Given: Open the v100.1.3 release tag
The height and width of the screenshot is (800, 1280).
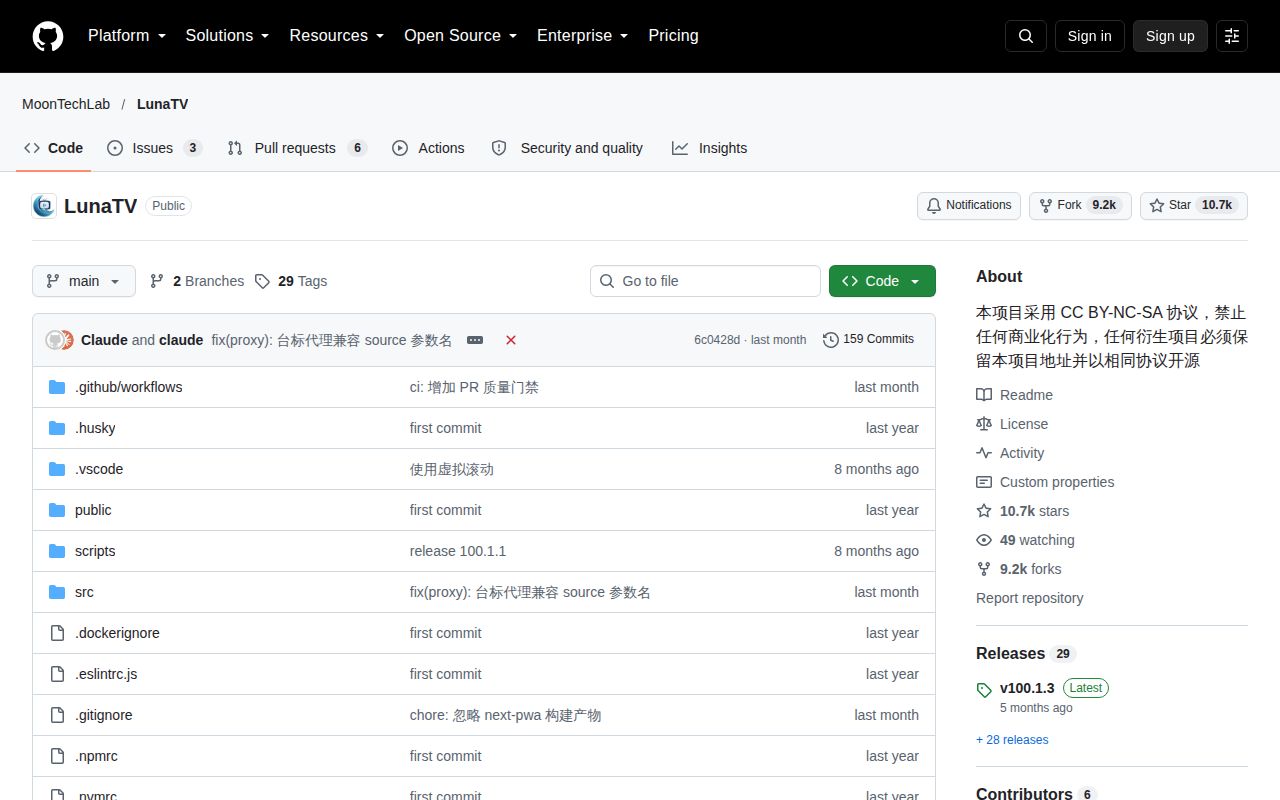Looking at the screenshot, I should point(1027,688).
